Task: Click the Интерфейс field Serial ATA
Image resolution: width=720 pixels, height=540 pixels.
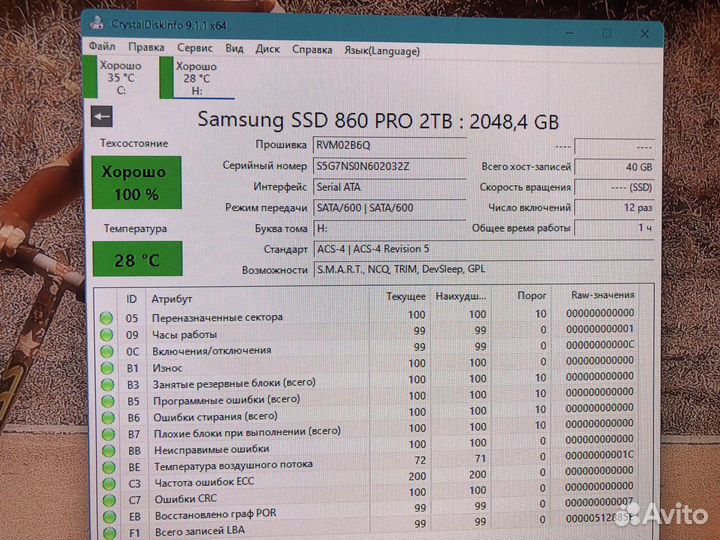Action: tap(389, 187)
